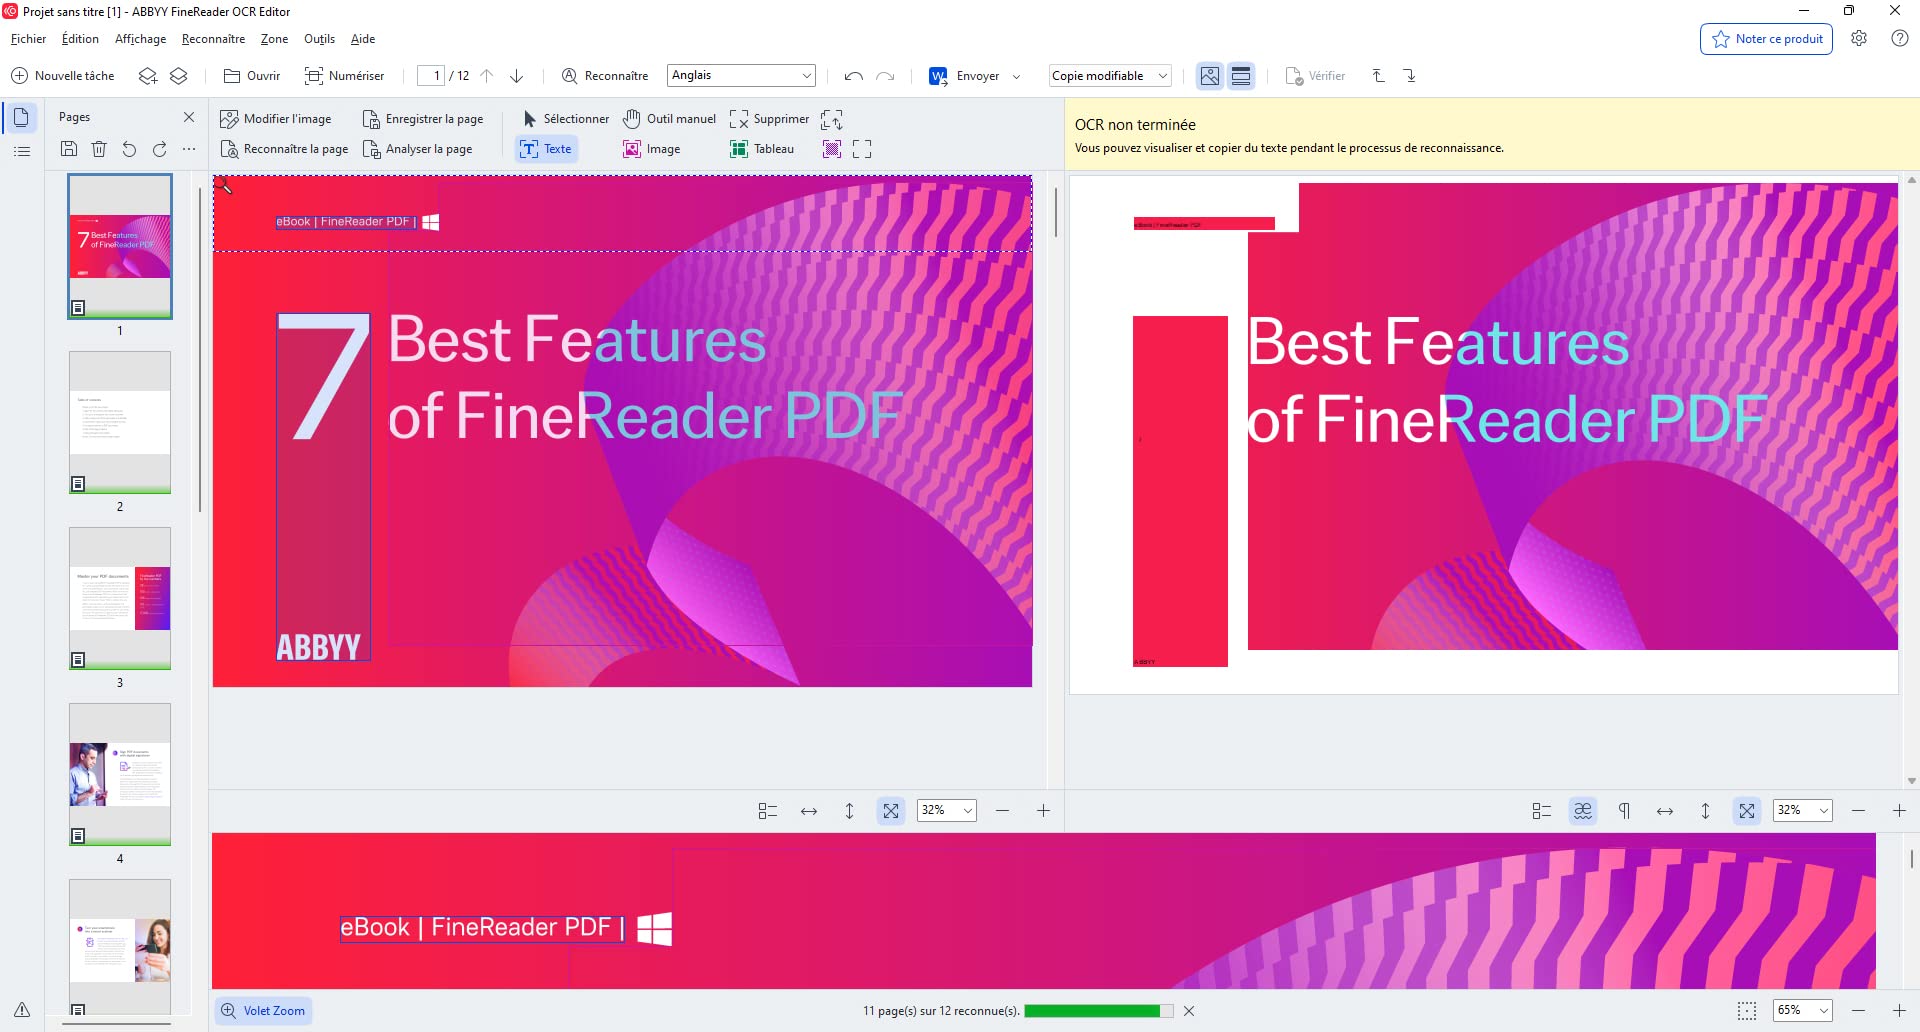Cancel recognition next to the progress bar
Screen dimensions: 1920x1032
coord(1189,1011)
